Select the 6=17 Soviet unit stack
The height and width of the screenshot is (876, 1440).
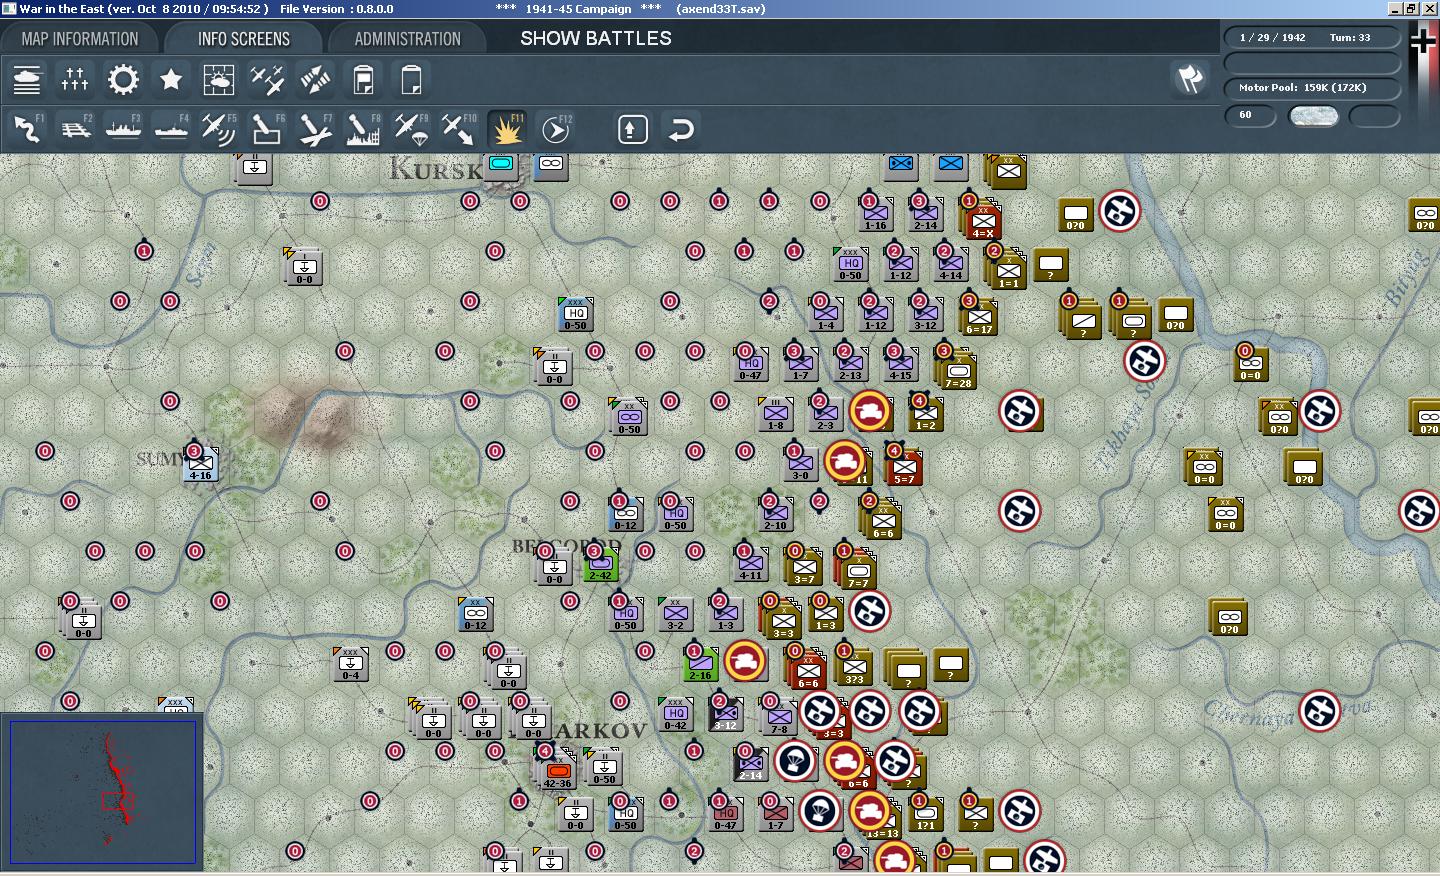[x=980, y=317]
